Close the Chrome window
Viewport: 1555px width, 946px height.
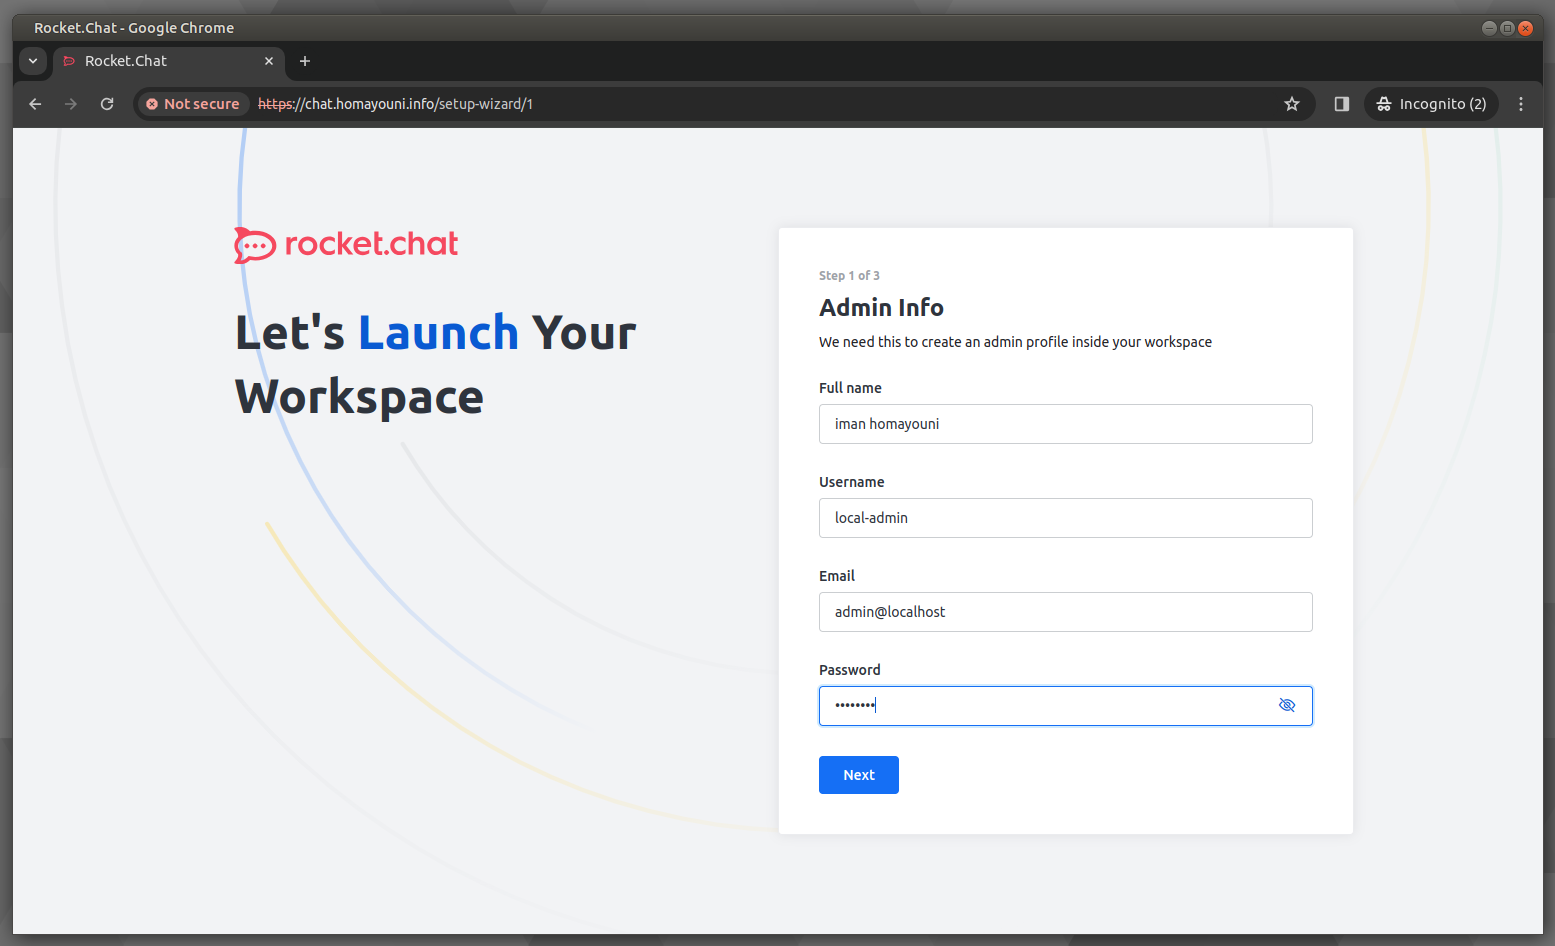point(1525,28)
